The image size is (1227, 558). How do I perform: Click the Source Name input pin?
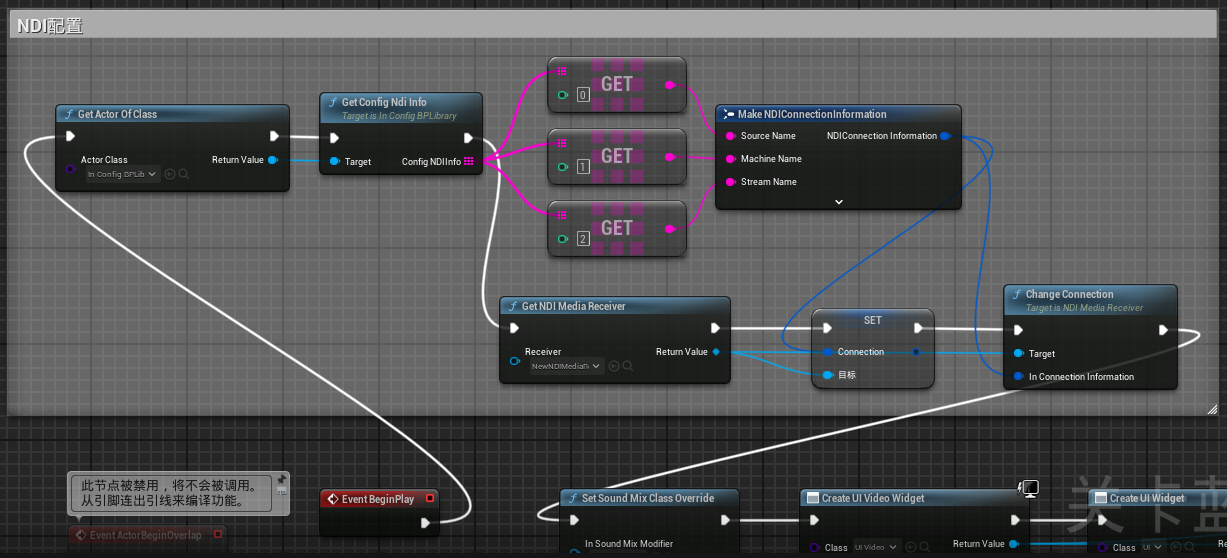tap(730, 136)
